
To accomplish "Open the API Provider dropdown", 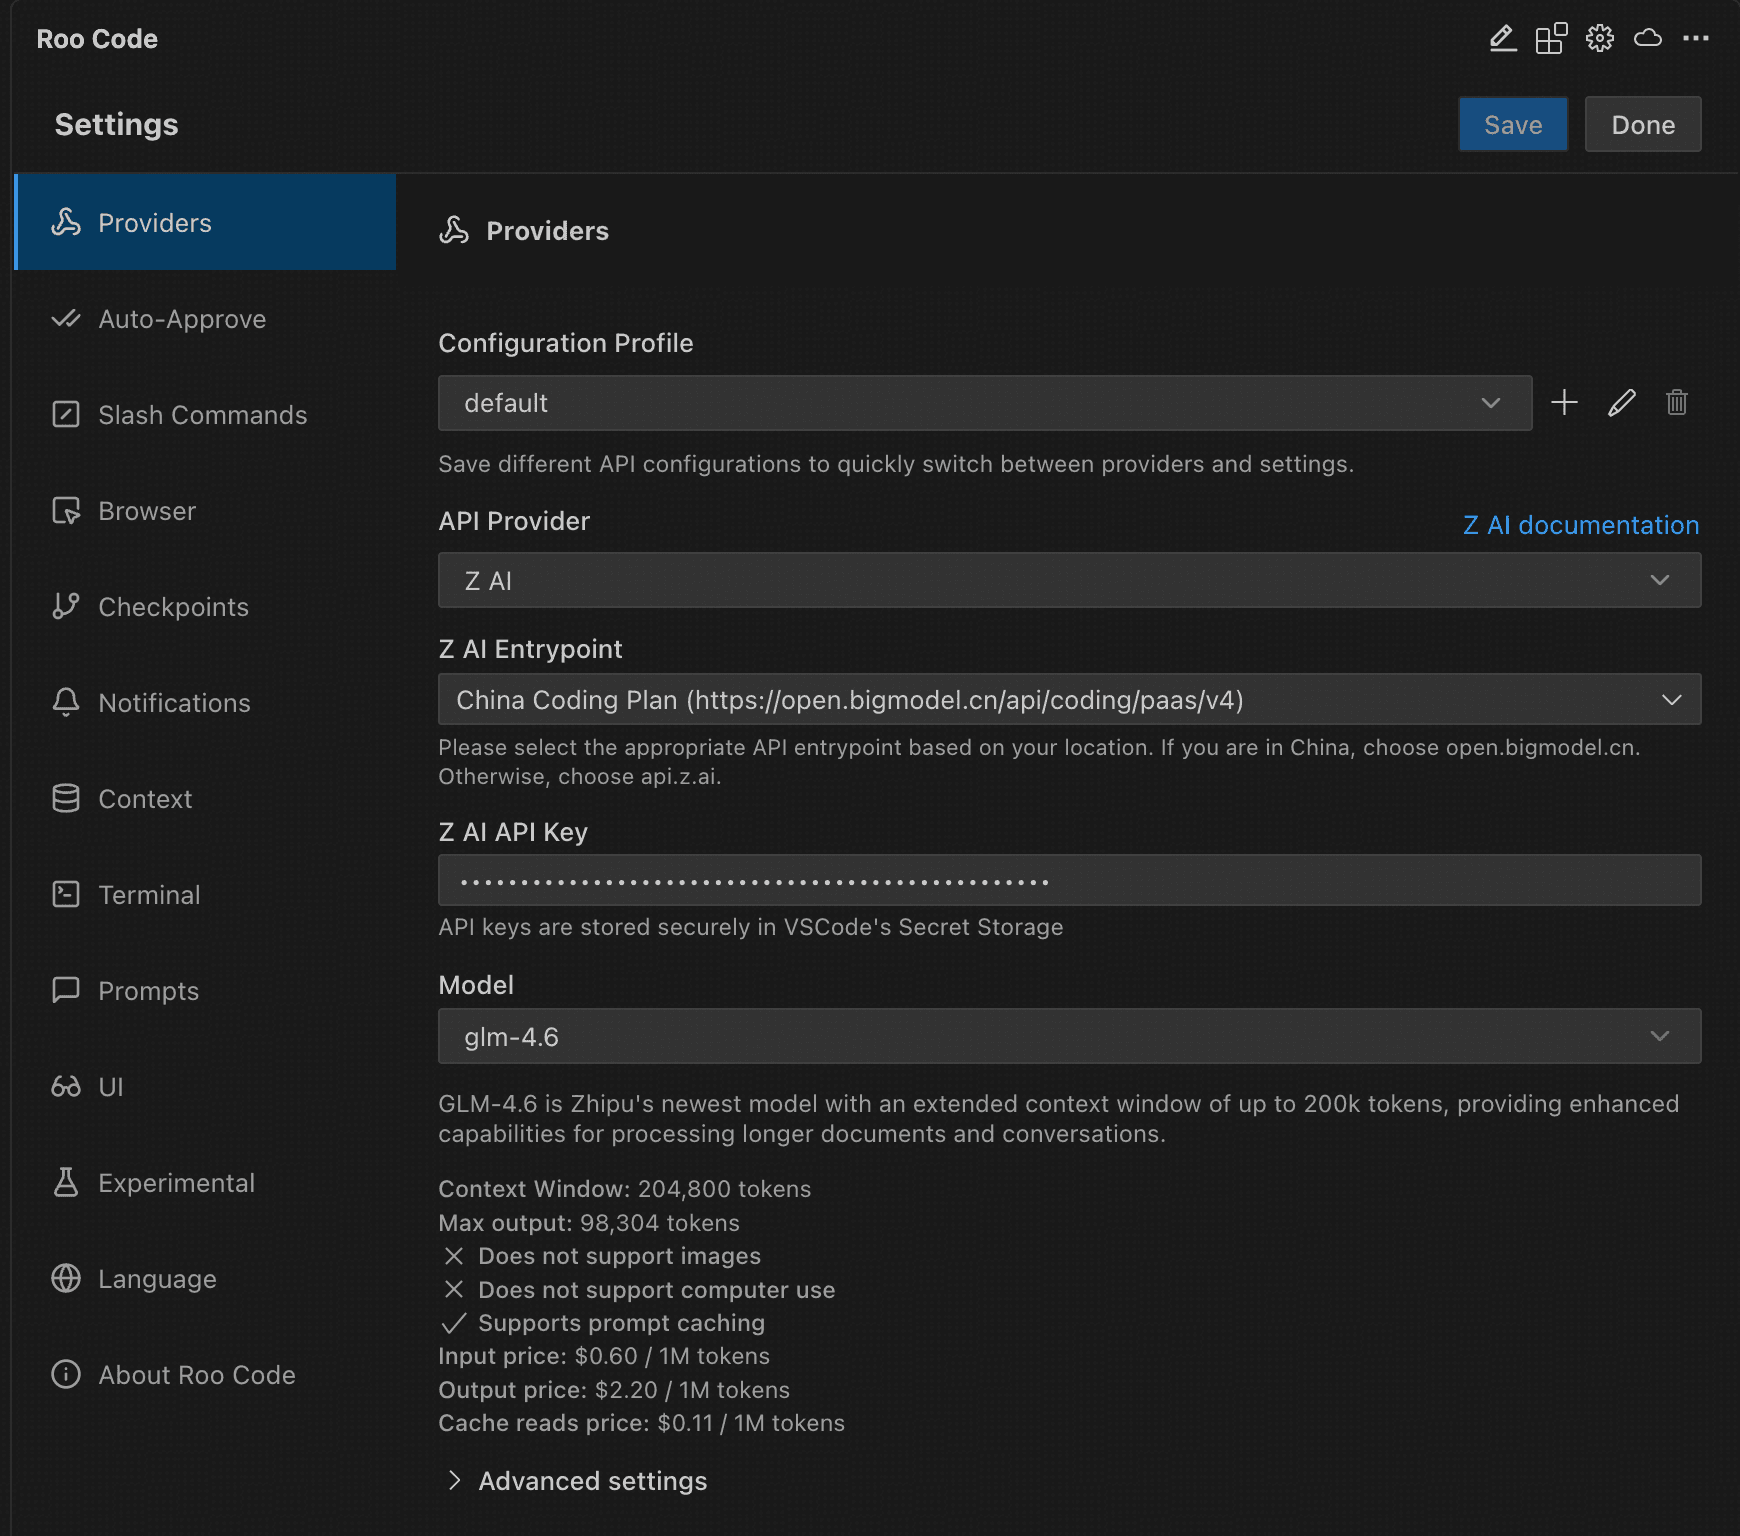I will [x=1068, y=581].
